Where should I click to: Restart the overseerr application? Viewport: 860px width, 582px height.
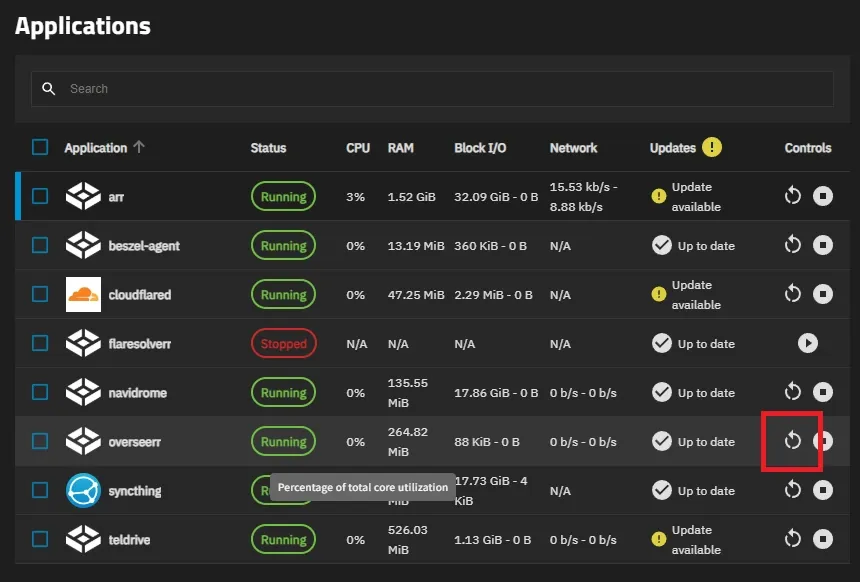(792, 441)
